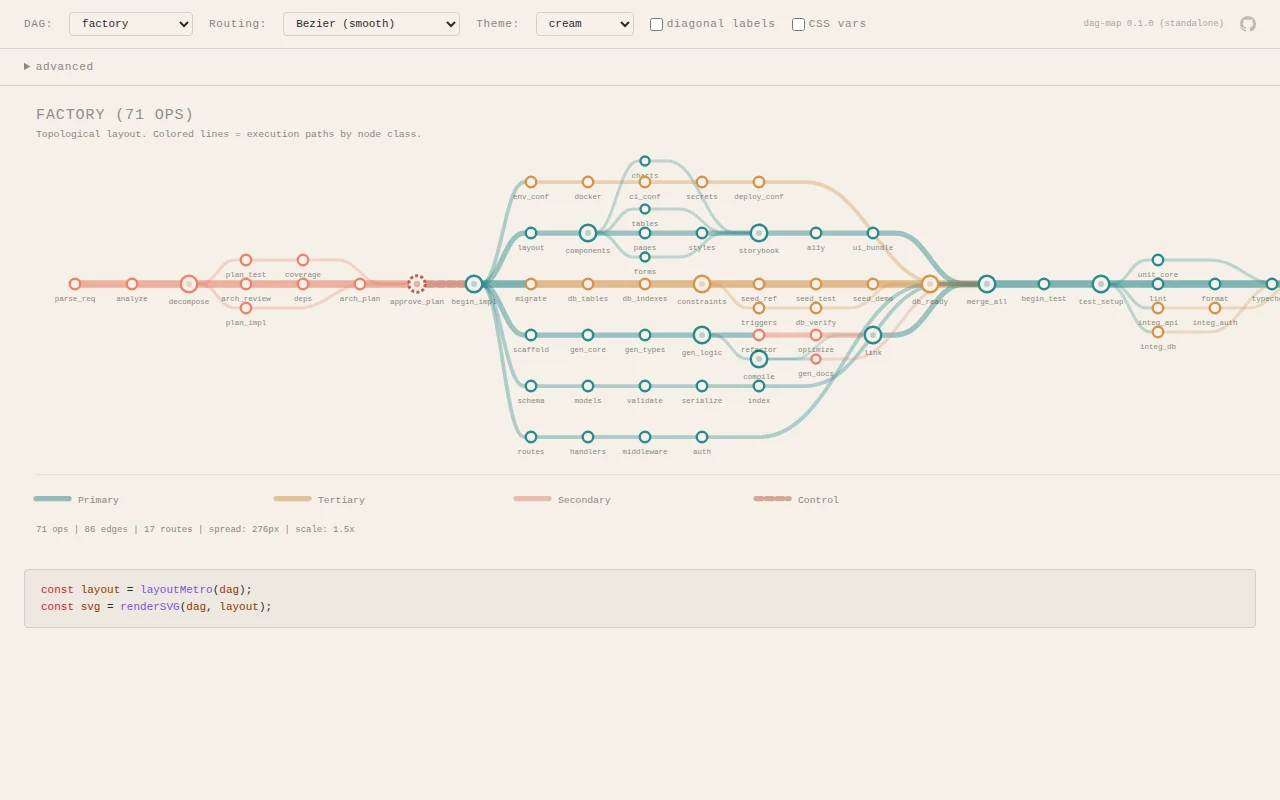This screenshot has height=800, width=1280.
Task: Click the renderSVG code line
Action: (156, 606)
